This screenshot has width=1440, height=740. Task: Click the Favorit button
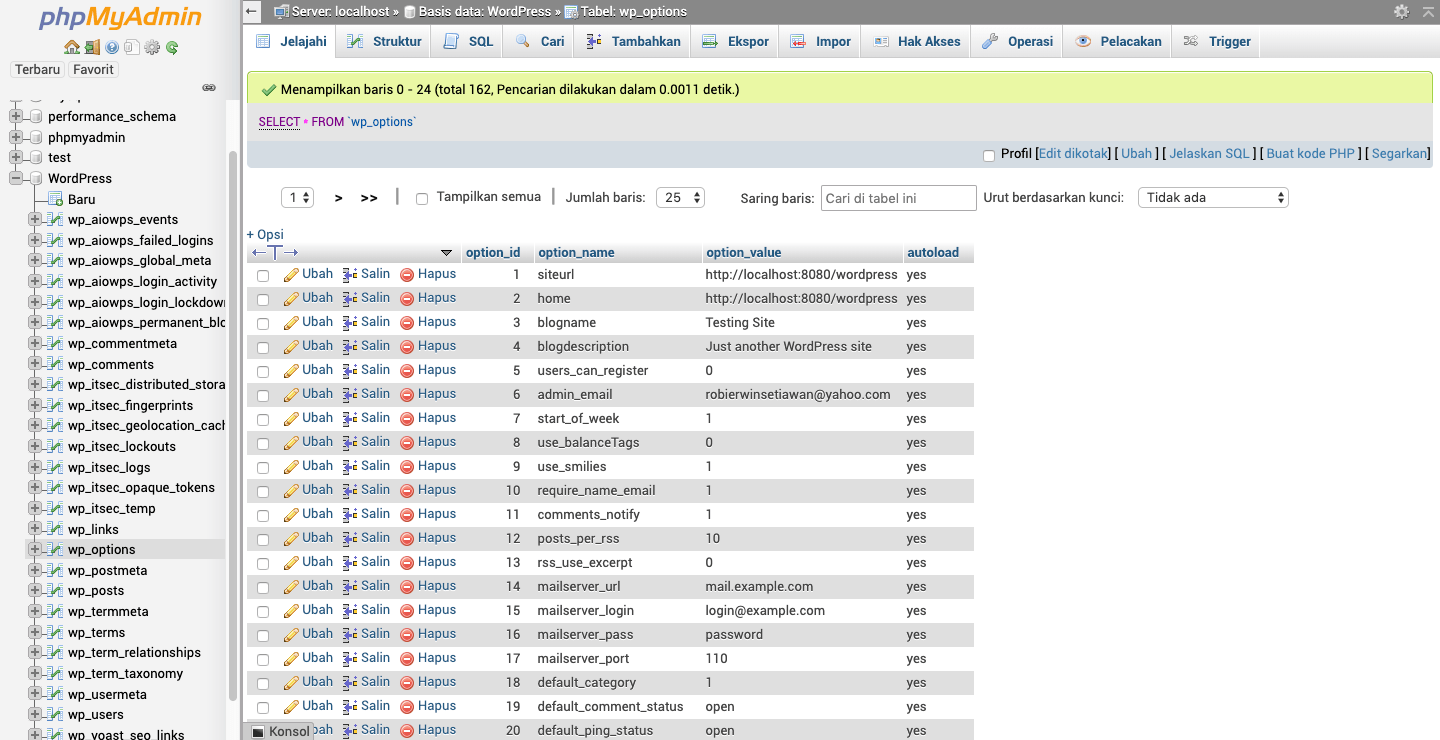[93, 69]
